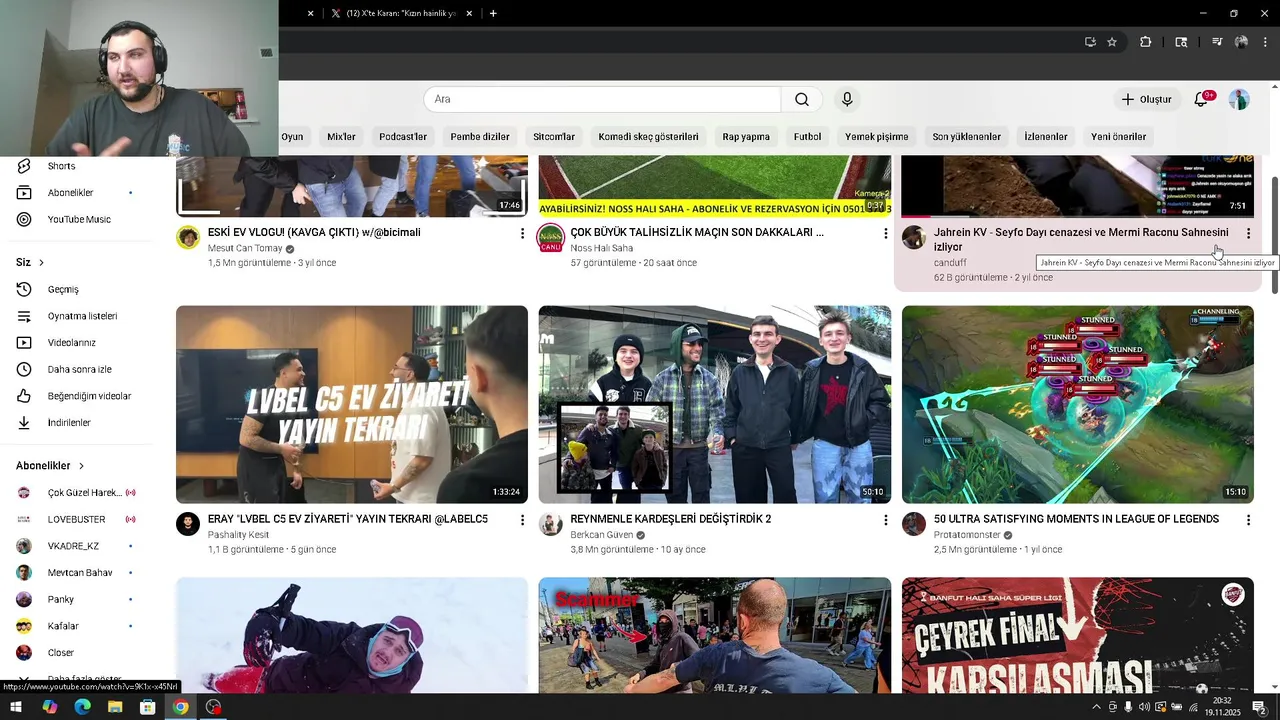Open ÇEYREK FİNAL KARŞILAŞMASI video thumbnail
The height and width of the screenshot is (720, 1280).
click(1078, 635)
